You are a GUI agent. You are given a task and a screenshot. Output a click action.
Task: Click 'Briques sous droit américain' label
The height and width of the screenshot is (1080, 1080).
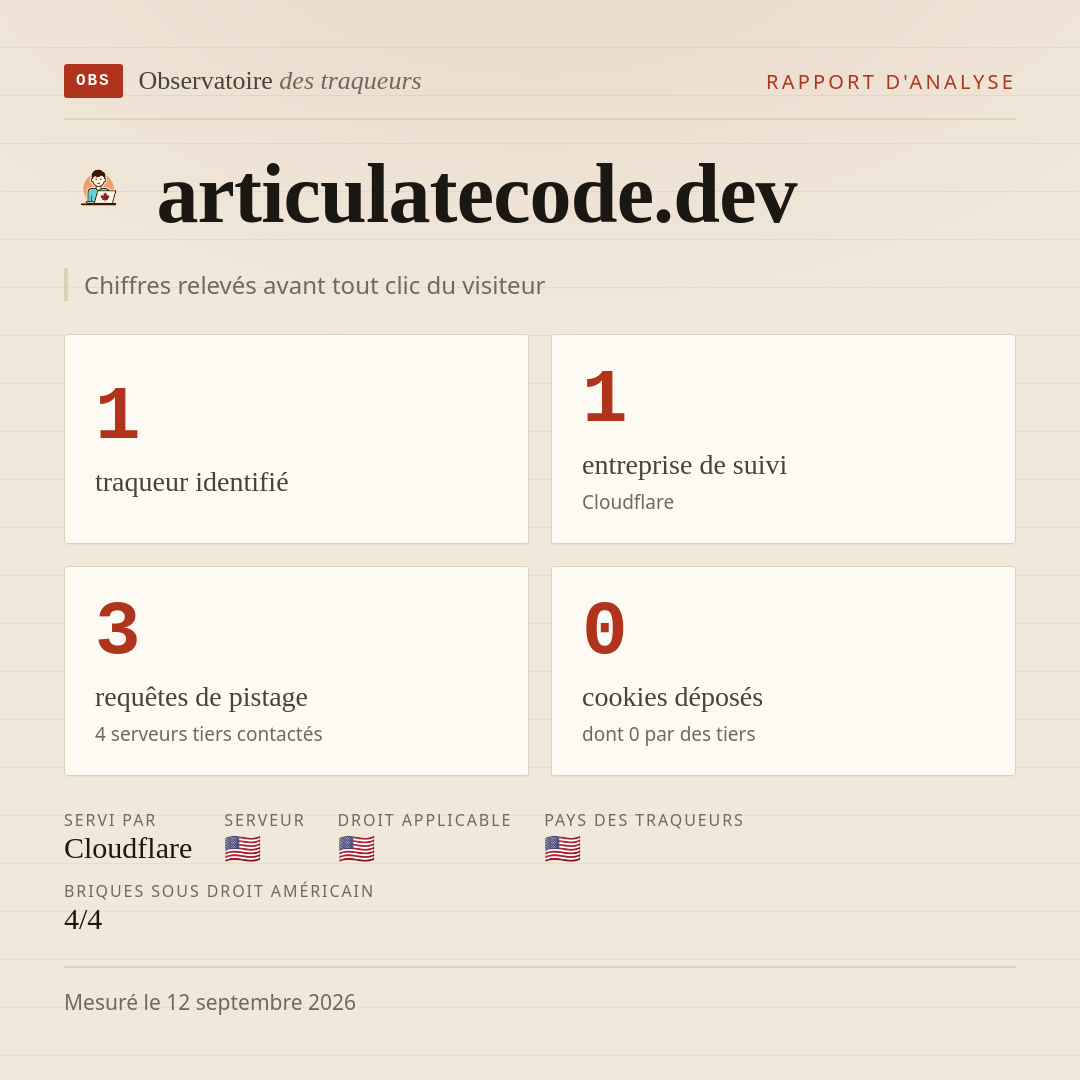coord(219,891)
